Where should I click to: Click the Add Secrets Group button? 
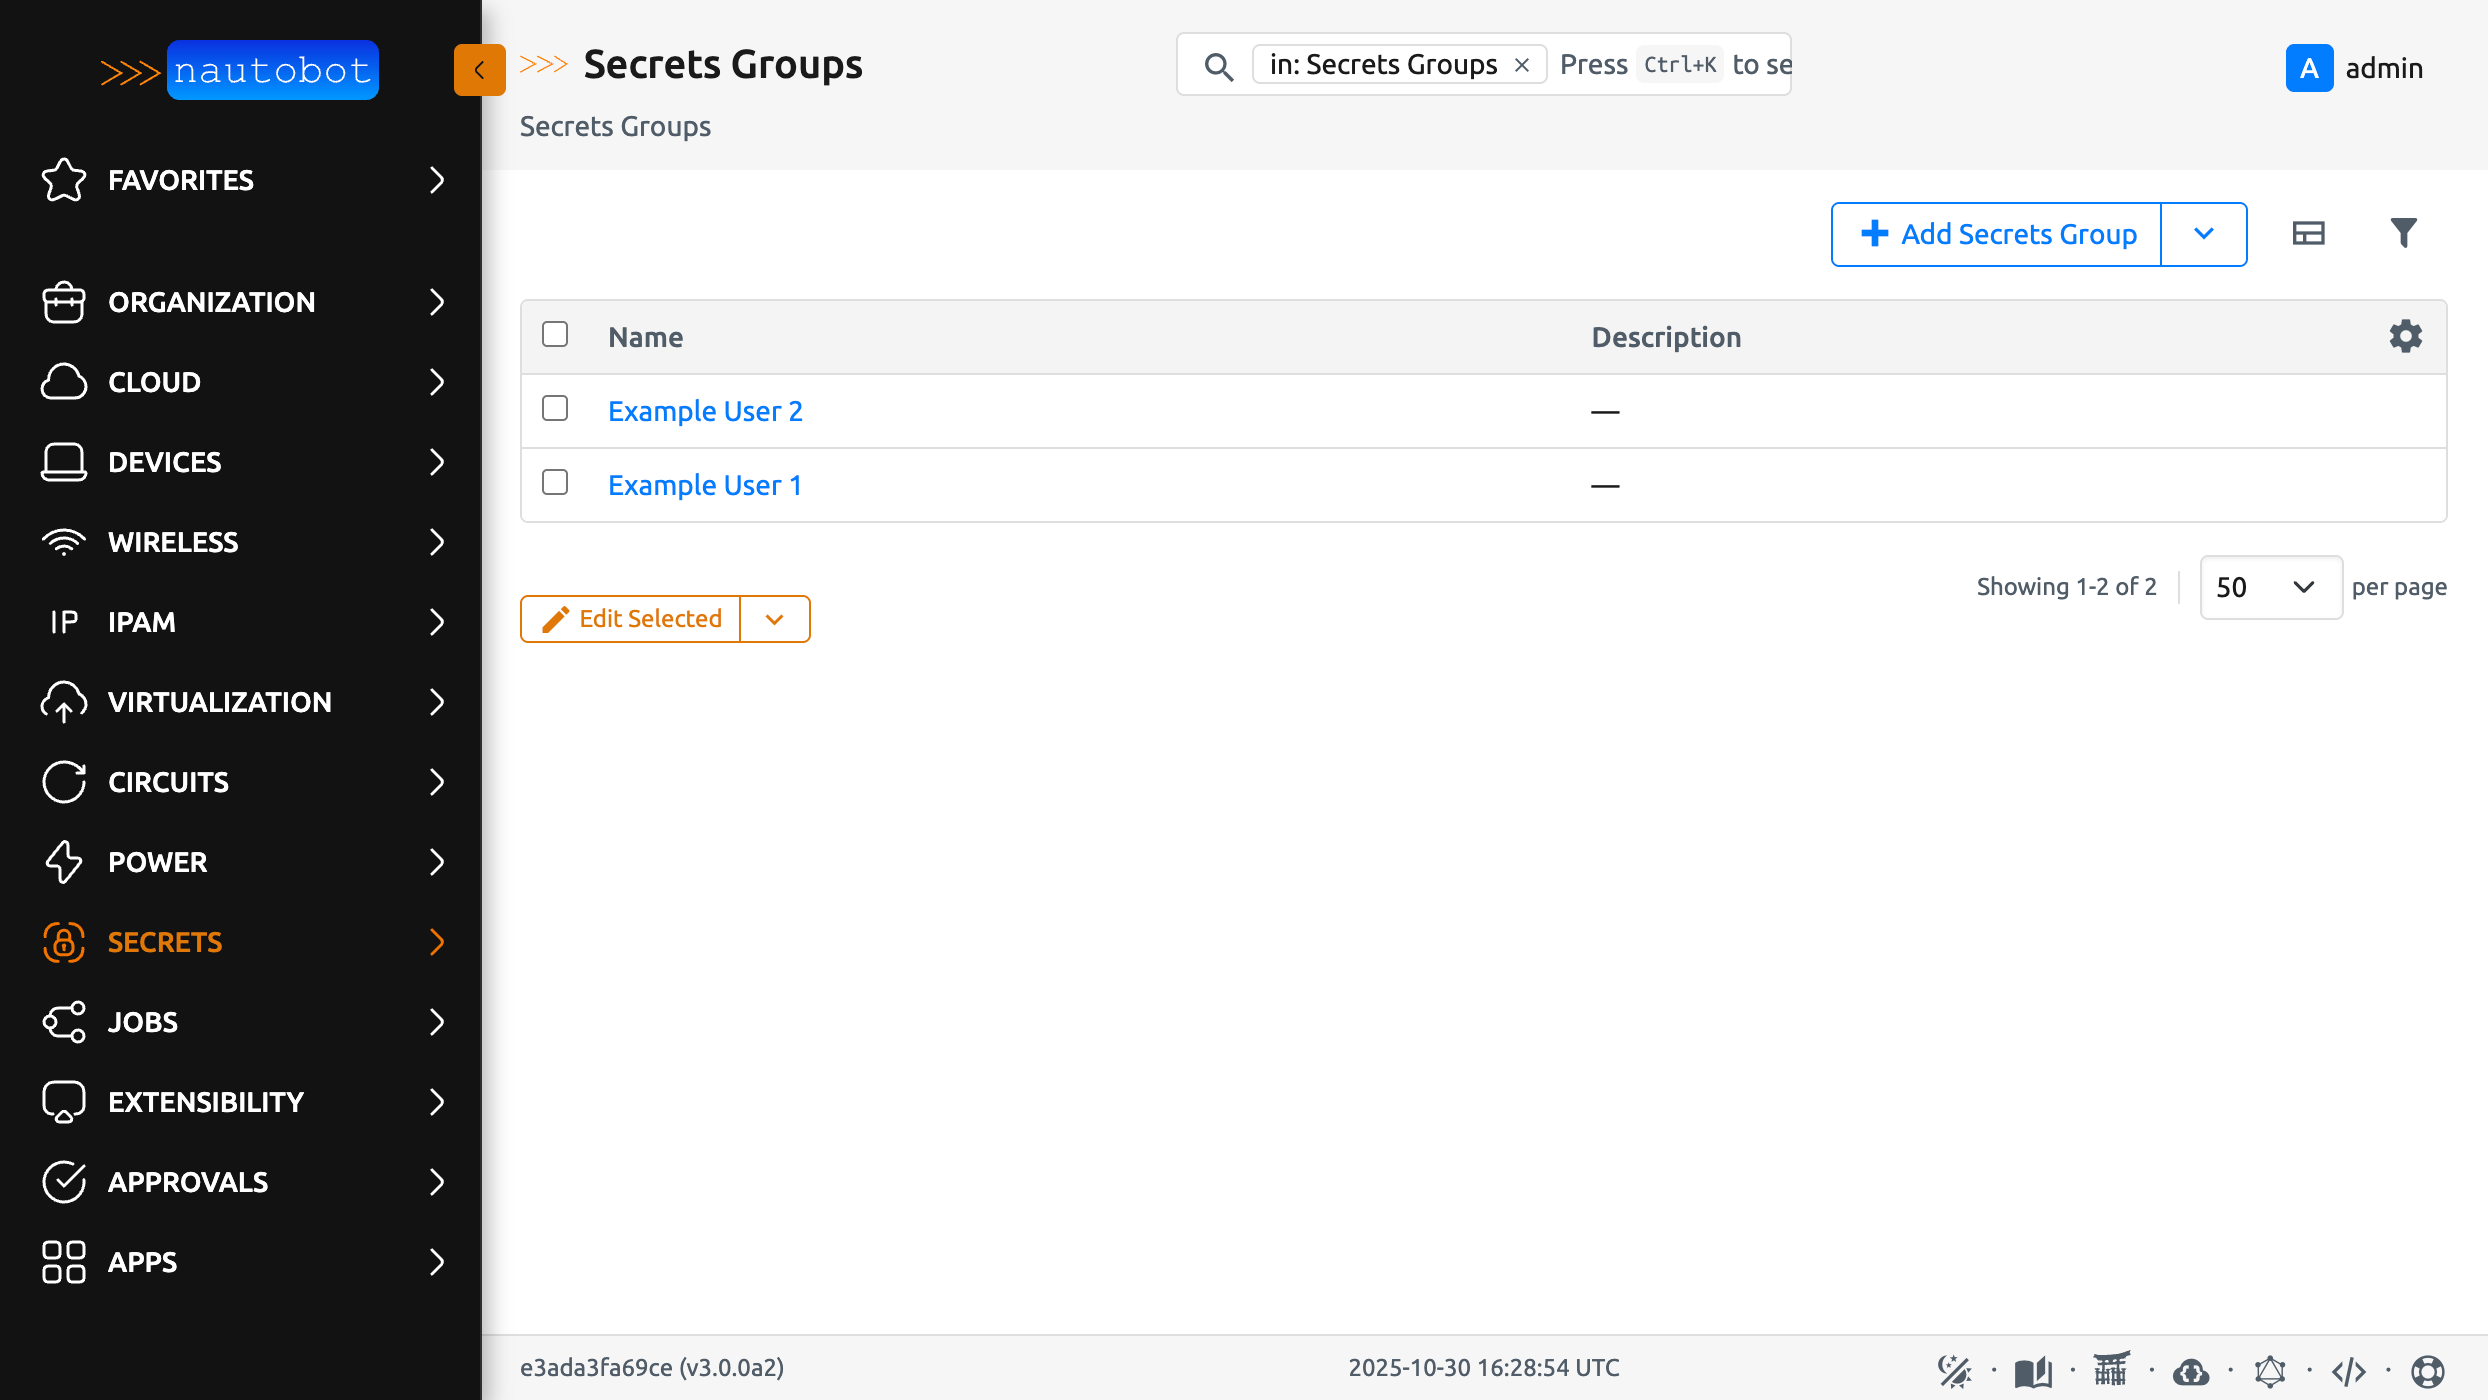(1997, 234)
